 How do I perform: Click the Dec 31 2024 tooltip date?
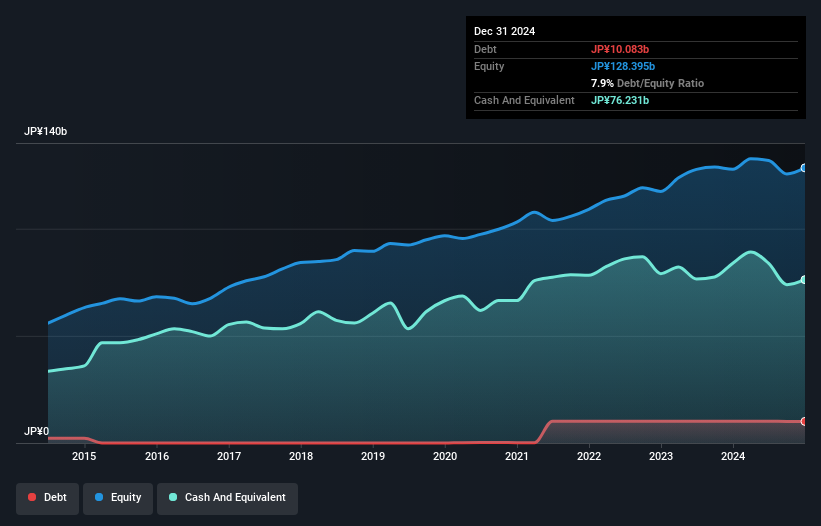tap(504, 31)
